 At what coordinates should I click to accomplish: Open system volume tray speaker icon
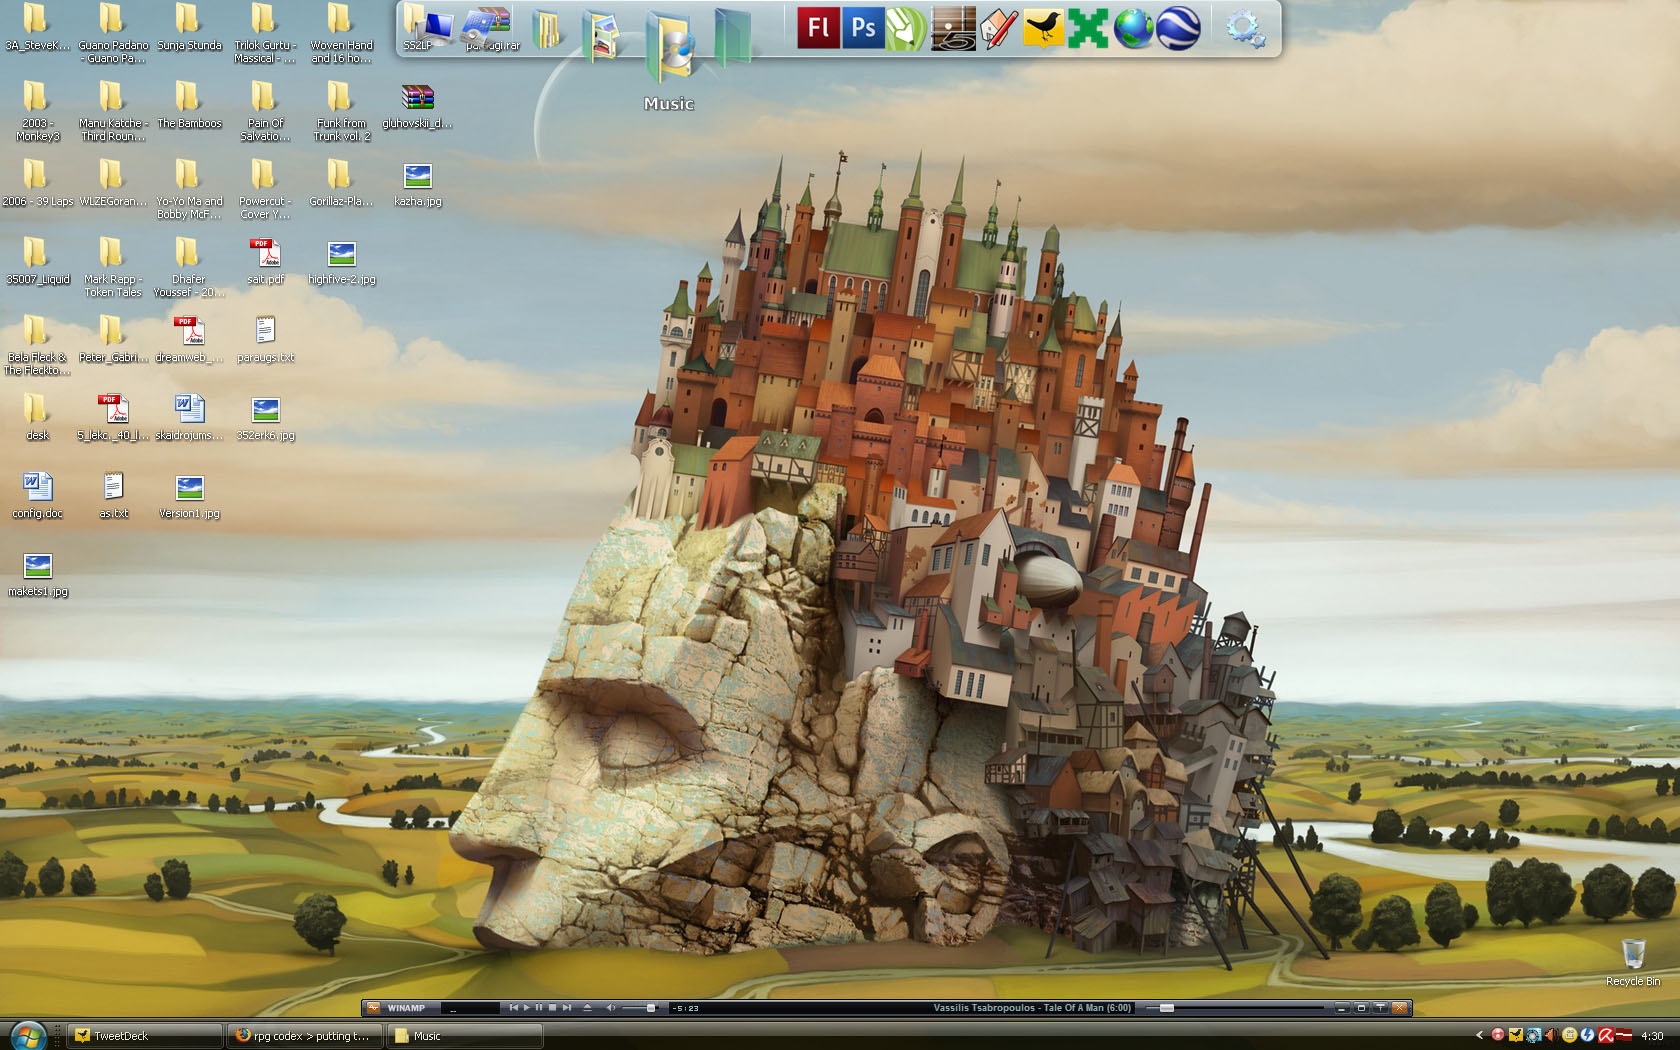[1552, 1035]
